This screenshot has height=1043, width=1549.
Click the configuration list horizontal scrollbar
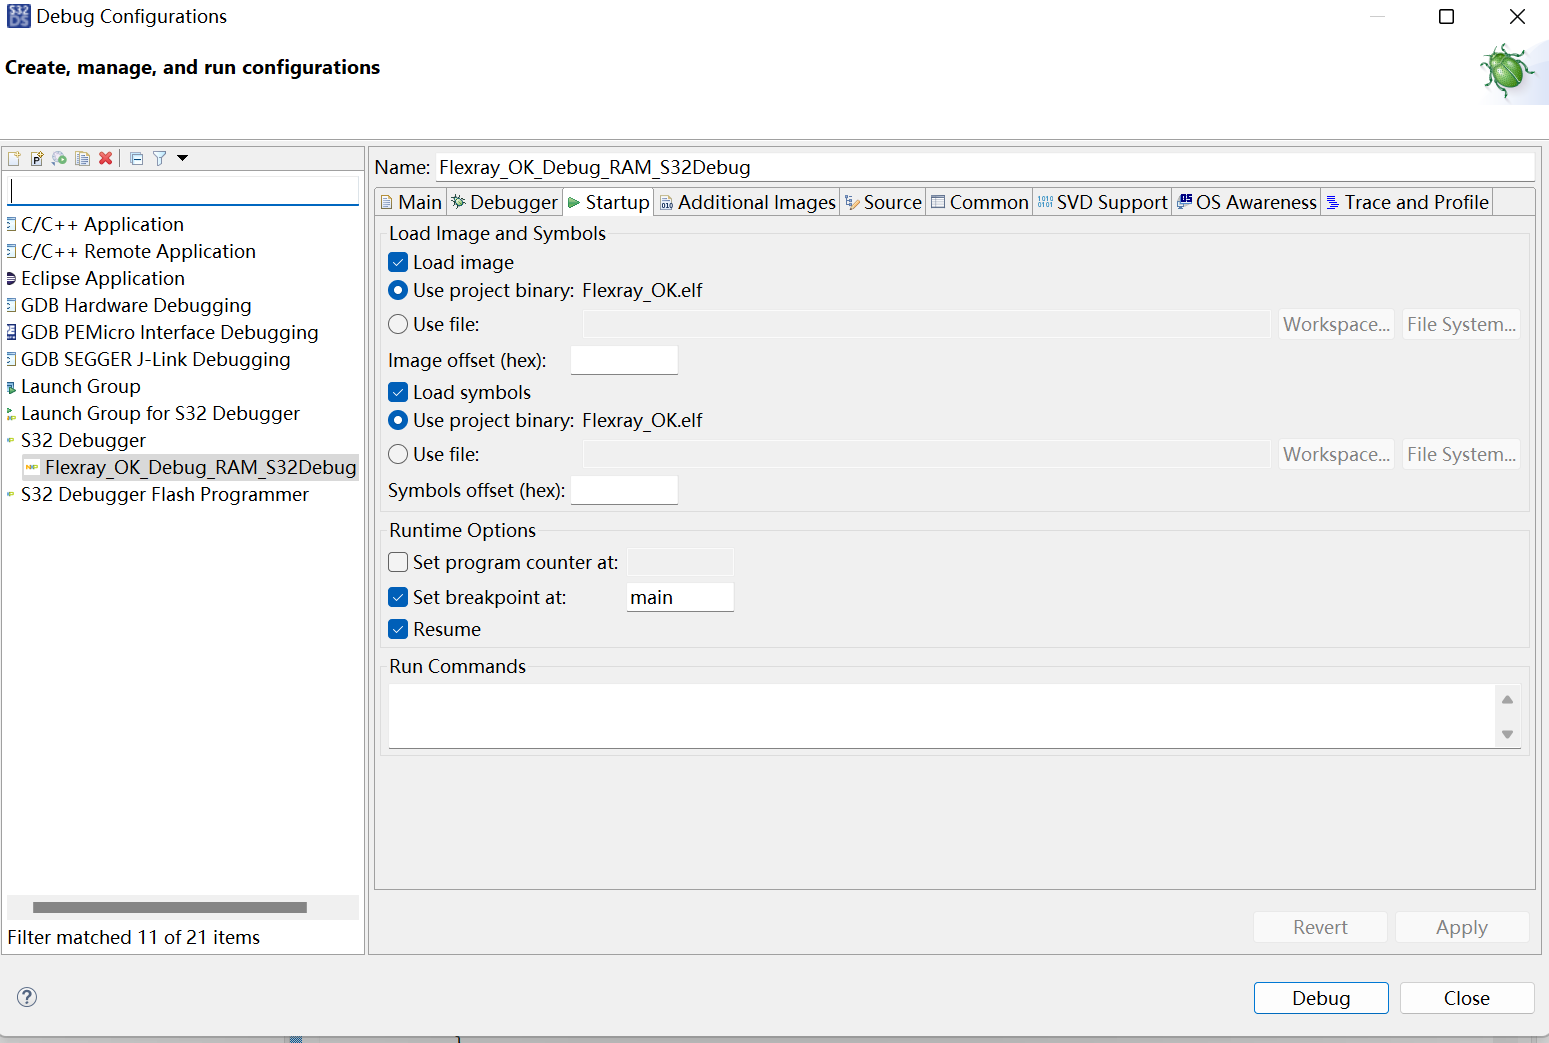(x=170, y=907)
